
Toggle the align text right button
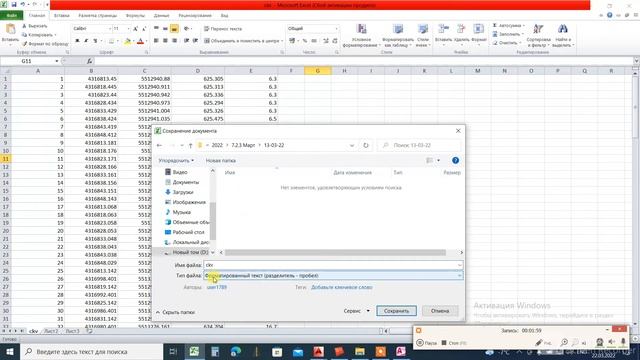(x=174, y=41)
